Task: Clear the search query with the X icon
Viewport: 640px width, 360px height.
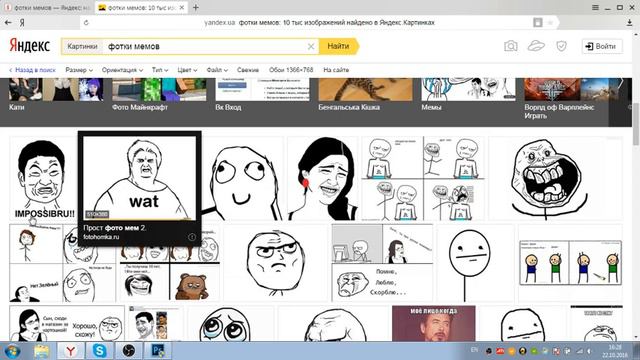Action: pos(311,47)
